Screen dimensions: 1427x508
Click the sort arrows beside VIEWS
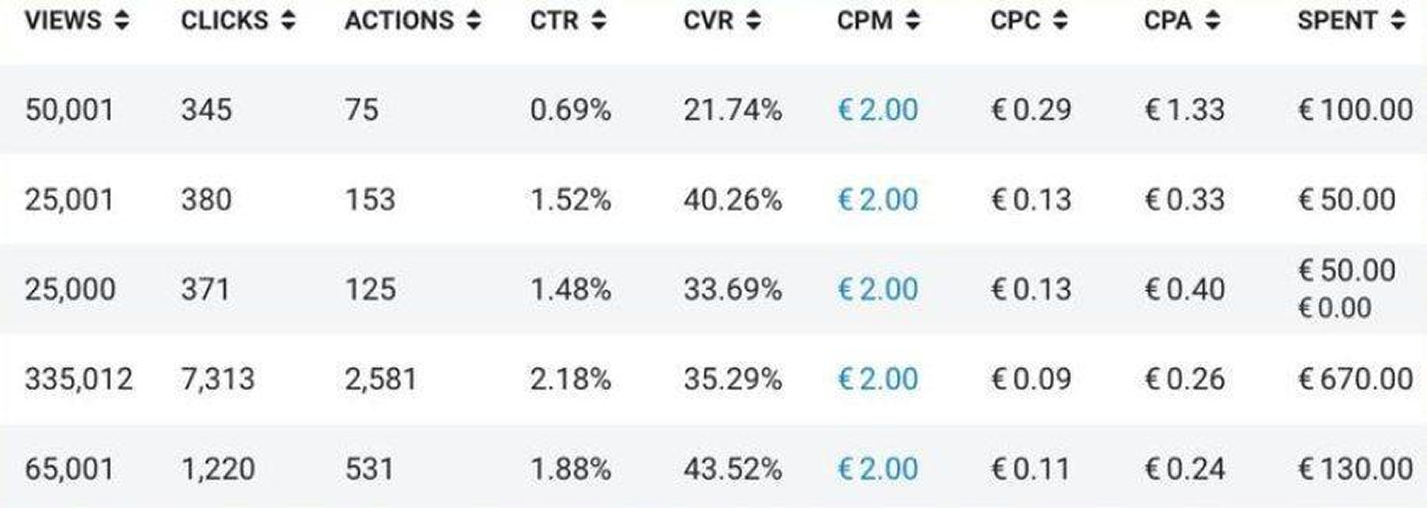click(x=122, y=21)
